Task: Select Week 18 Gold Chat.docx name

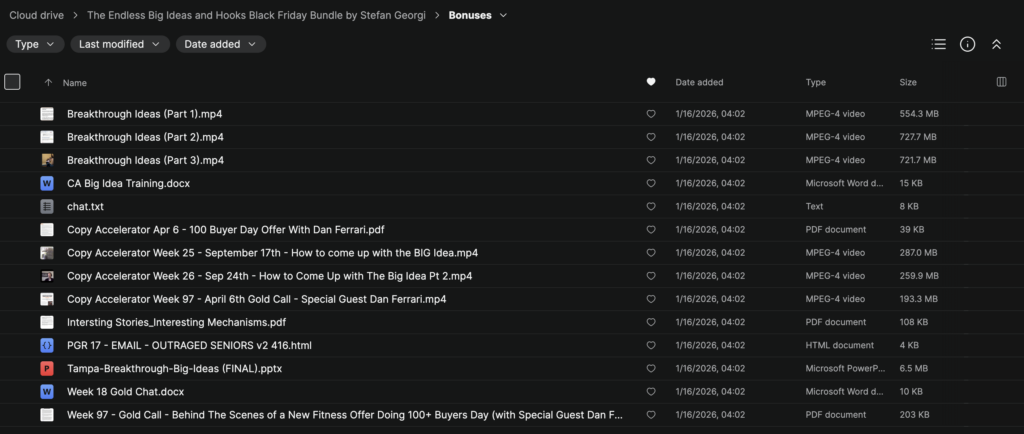Action: click(x=125, y=392)
